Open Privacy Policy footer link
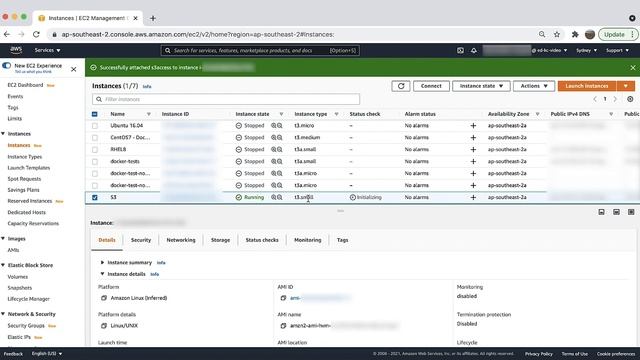The height and width of the screenshot is (360, 640). click(x=539, y=354)
